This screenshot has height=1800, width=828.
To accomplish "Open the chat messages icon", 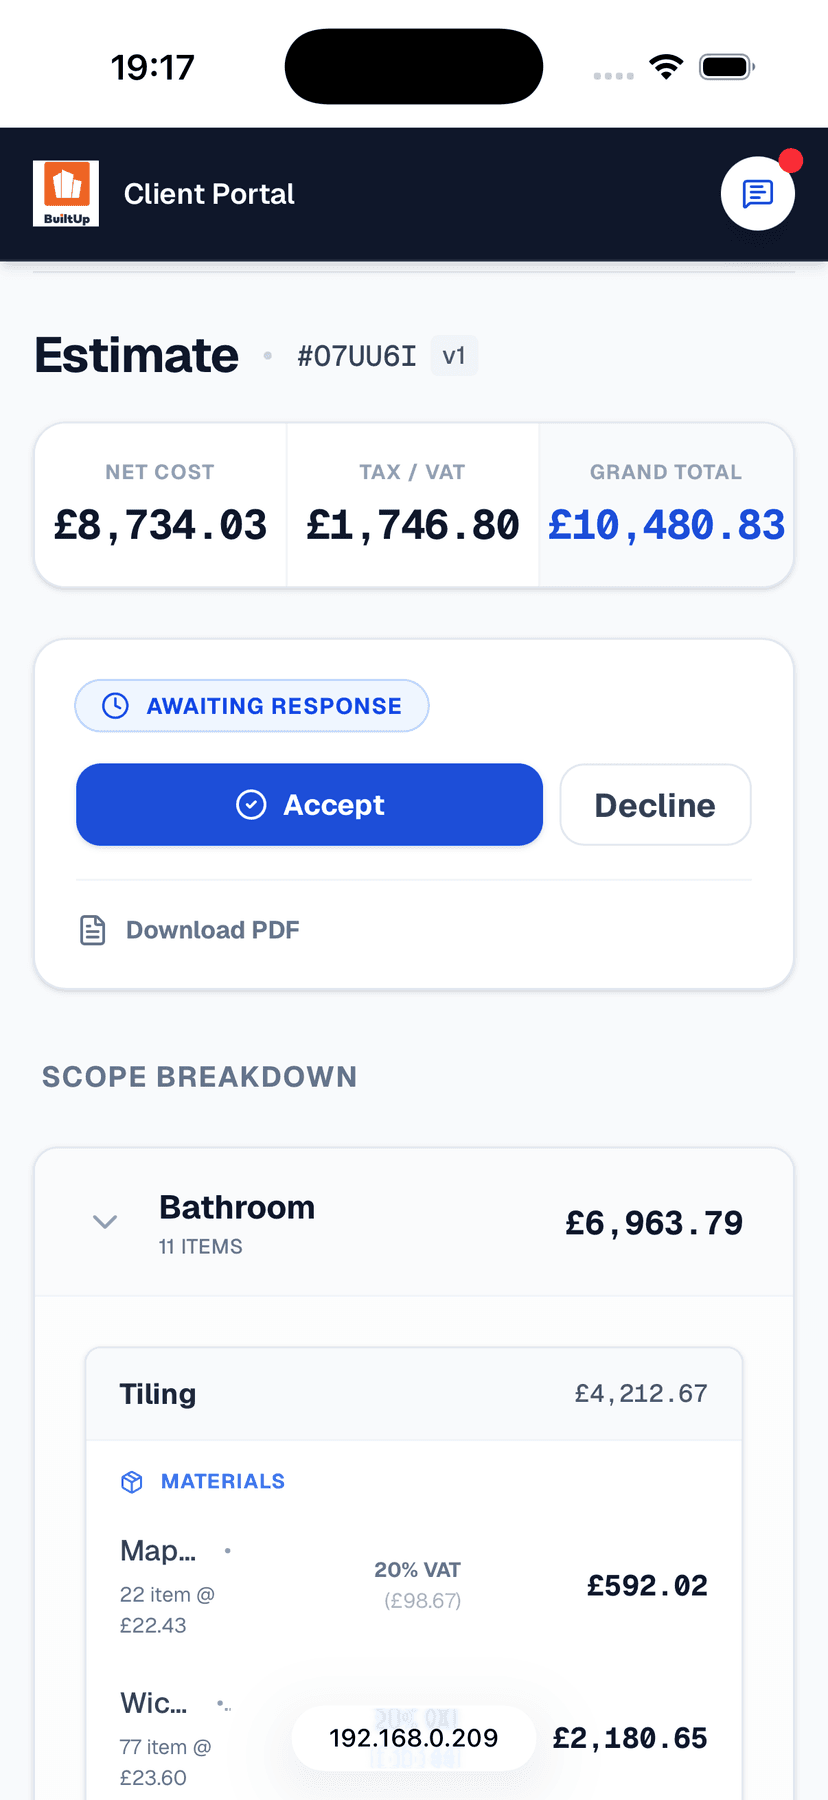I will click(x=757, y=193).
